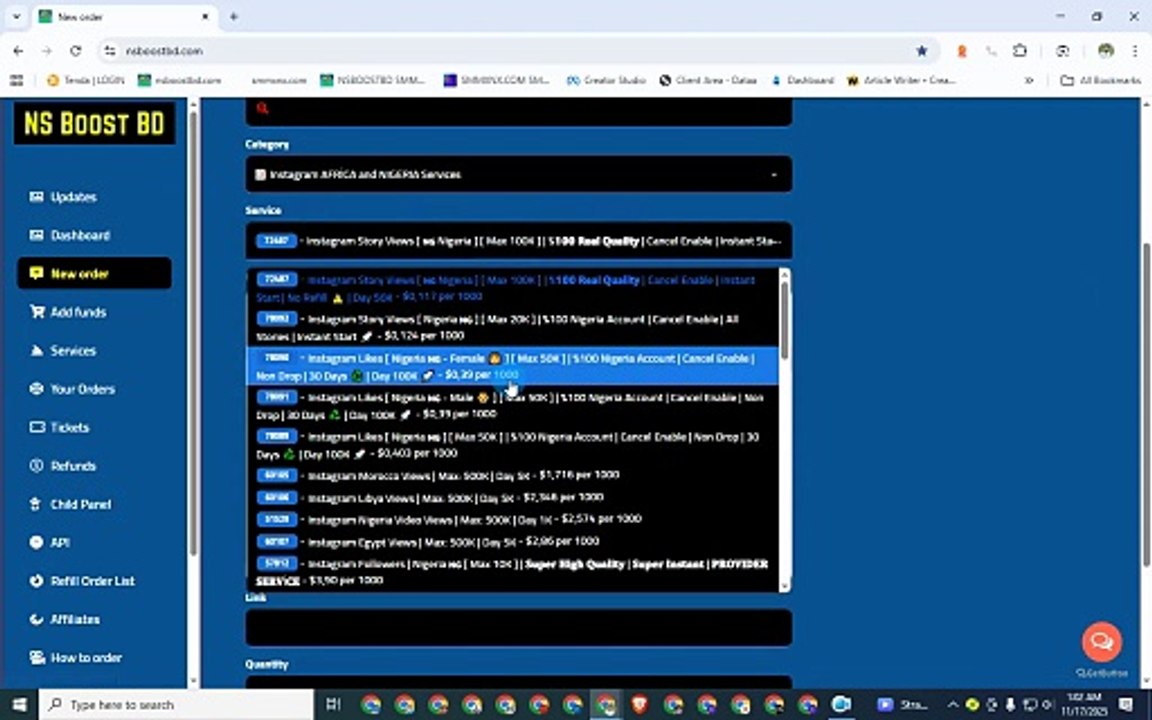Select Instagram Likes Nigeria Female option
The image size is (1152, 720).
[513, 366]
